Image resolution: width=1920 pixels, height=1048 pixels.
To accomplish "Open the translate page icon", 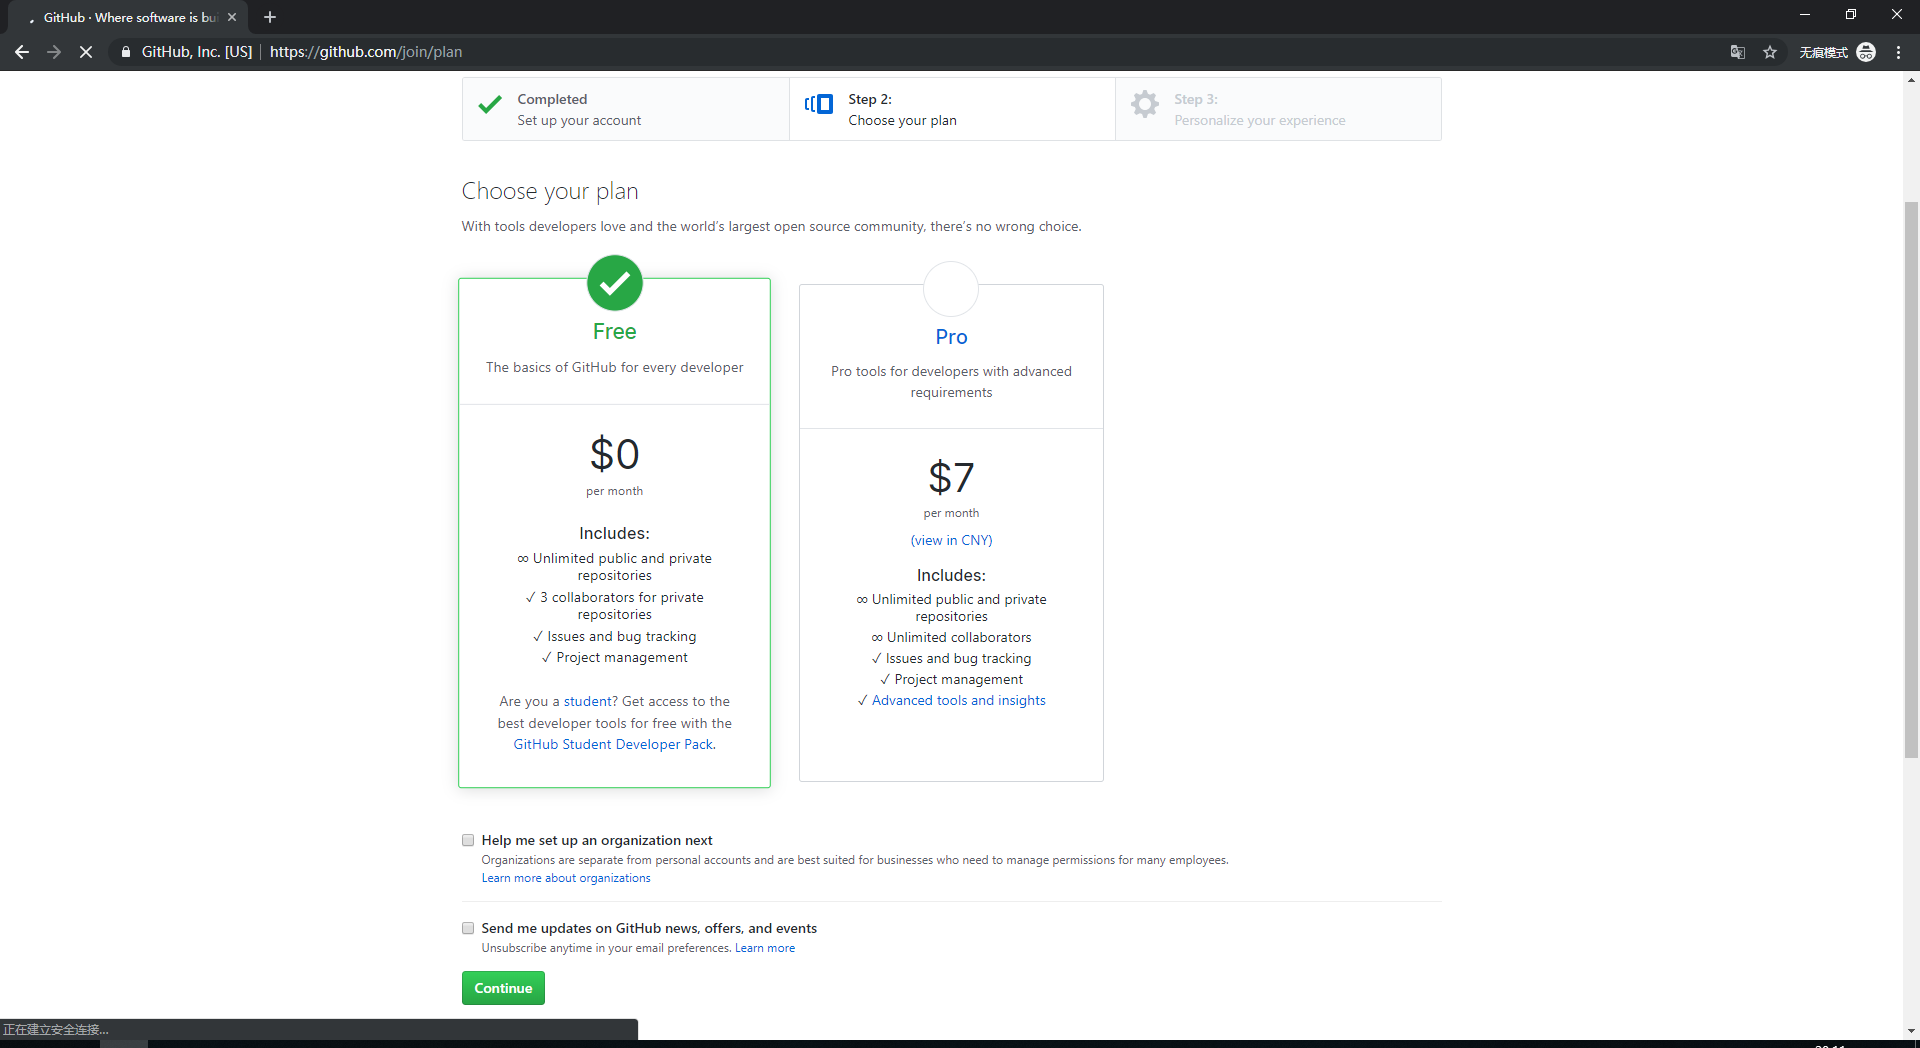I will point(1738,52).
